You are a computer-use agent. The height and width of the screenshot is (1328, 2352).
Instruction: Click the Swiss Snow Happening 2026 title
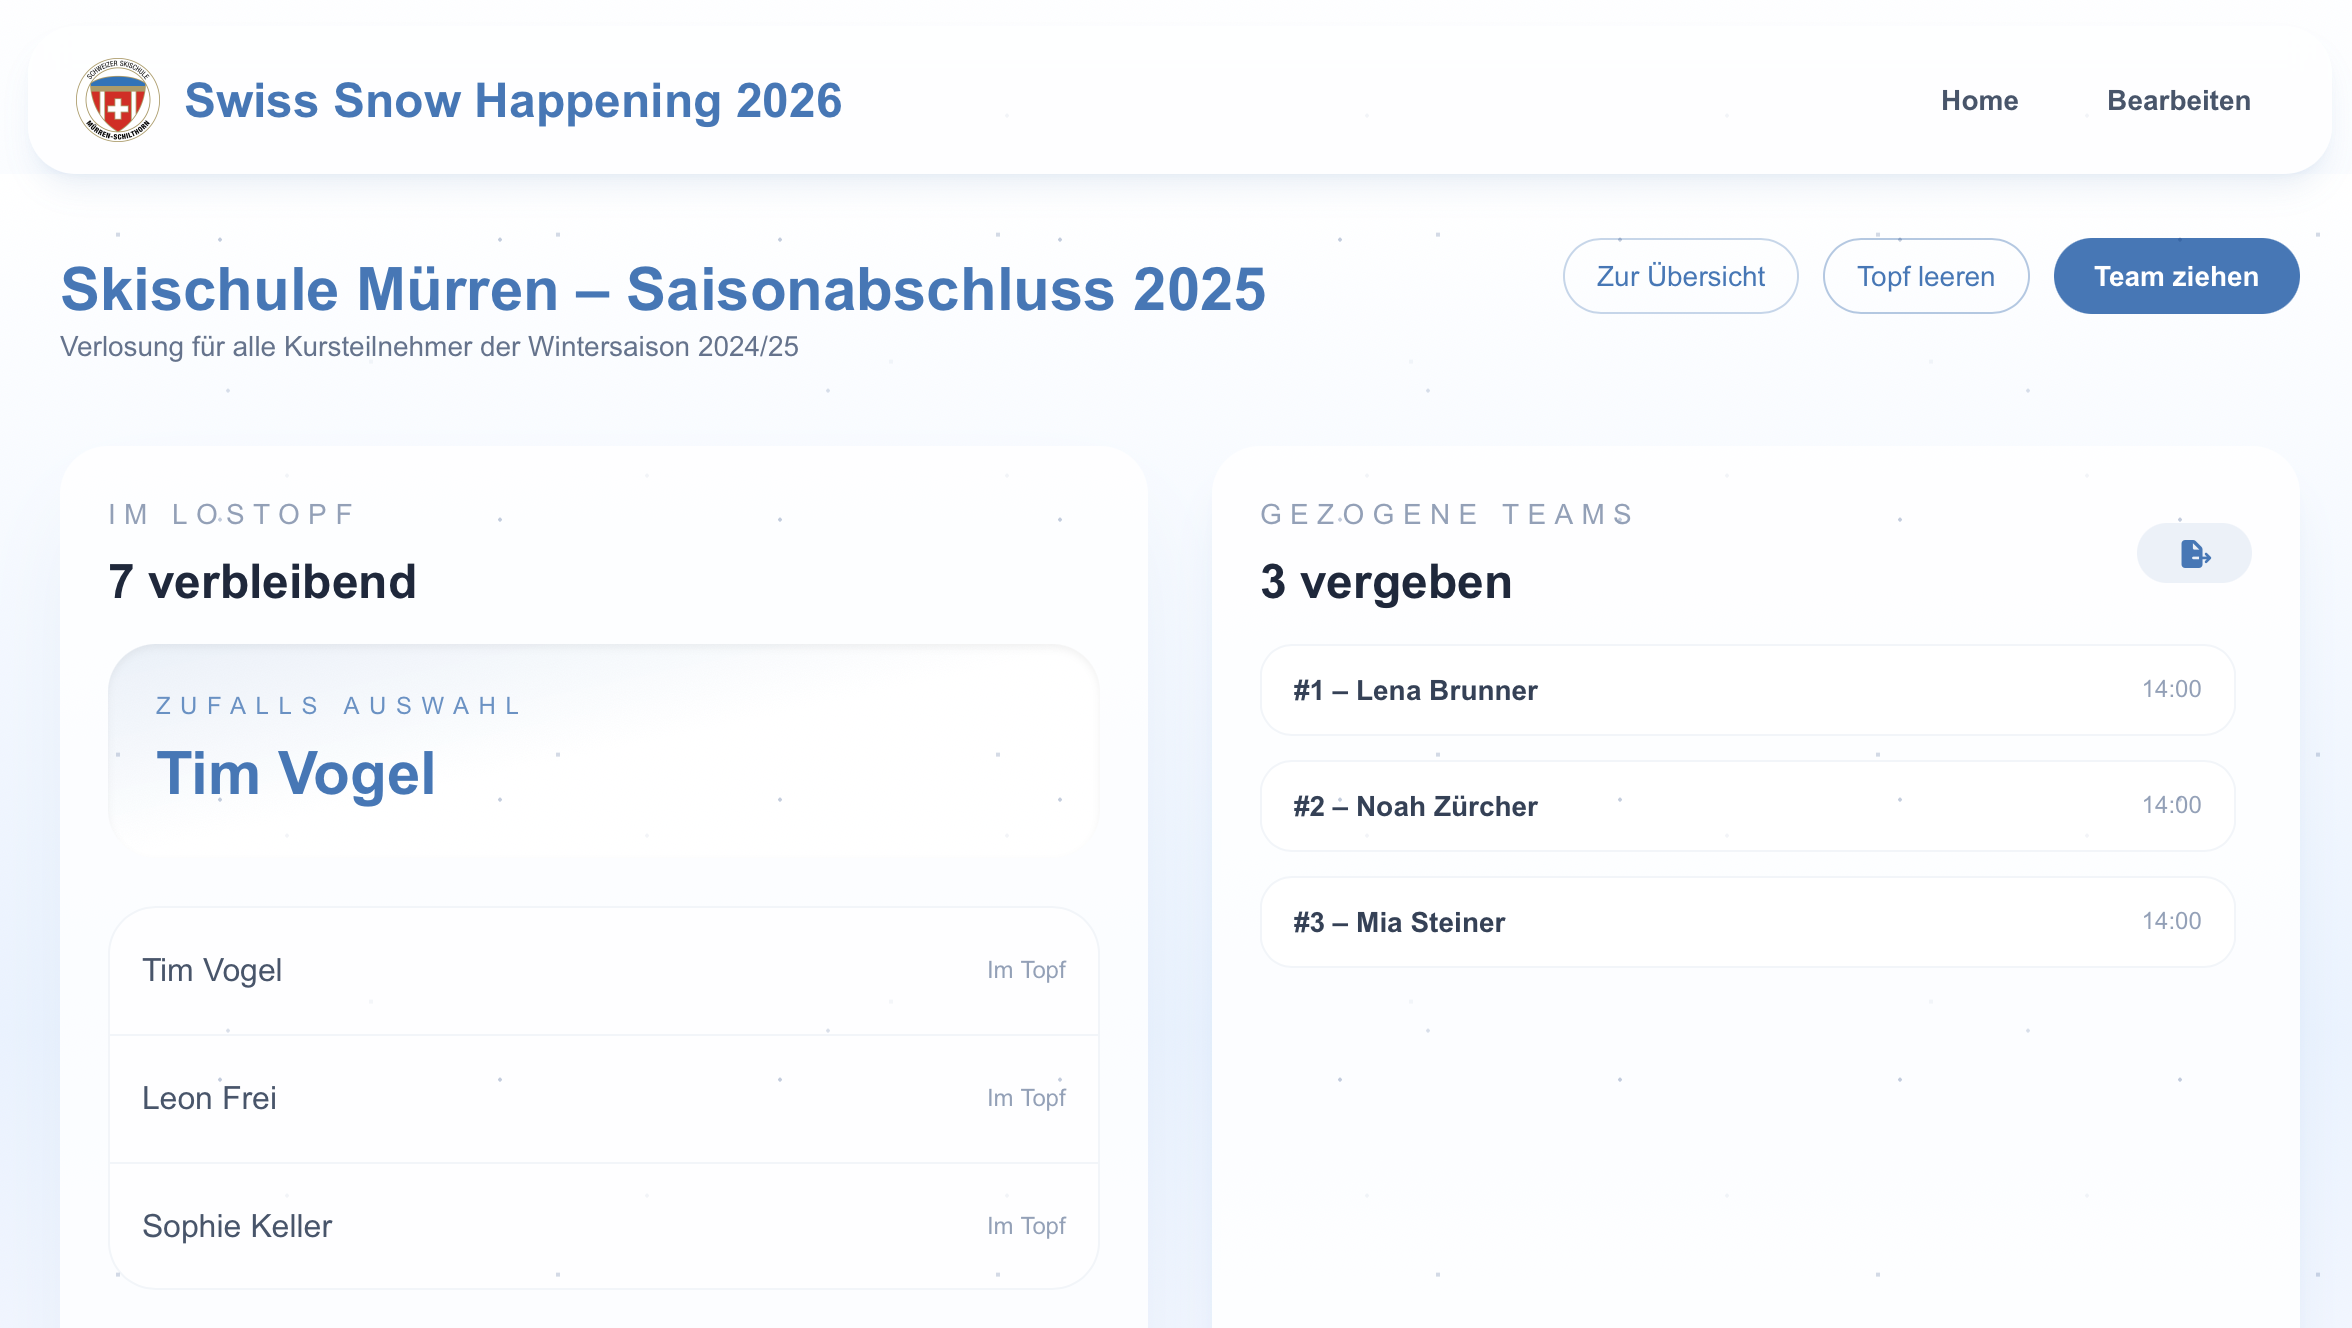513,101
